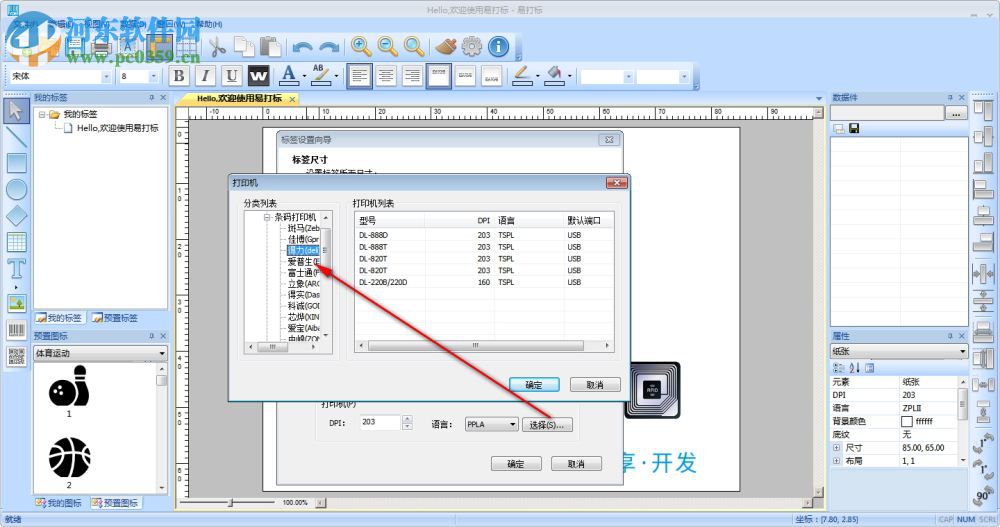Switch to the Preset Icons tab
Viewport: 1000px width, 527px height.
point(115,503)
